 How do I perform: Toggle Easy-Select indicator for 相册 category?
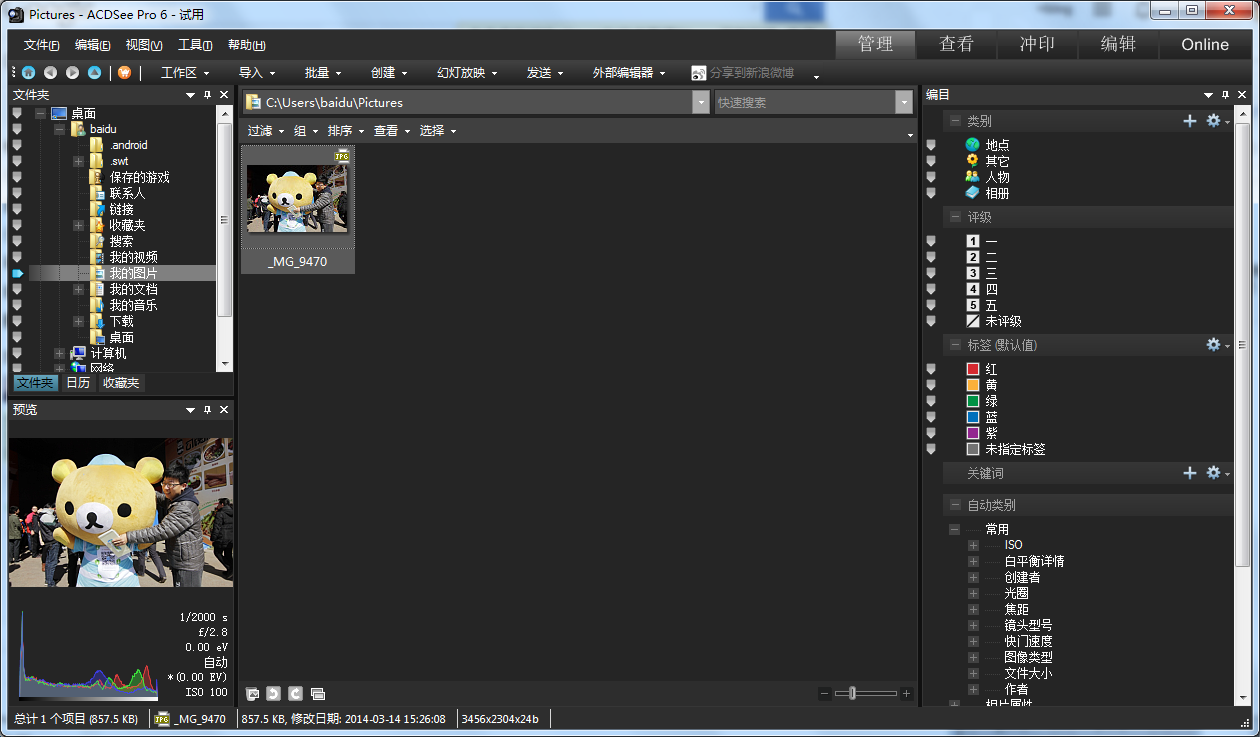(931, 193)
